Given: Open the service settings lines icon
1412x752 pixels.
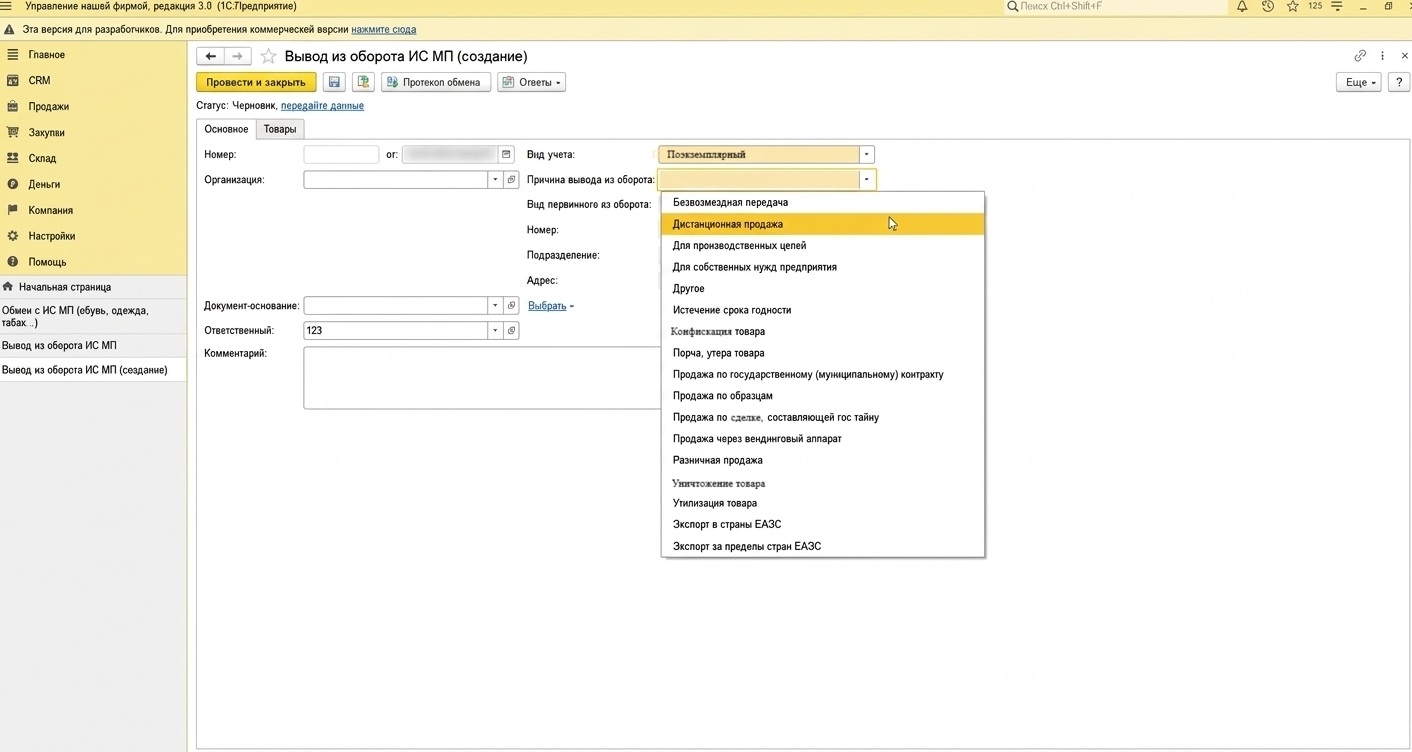Looking at the screenshot, I should coord(1337,6).
